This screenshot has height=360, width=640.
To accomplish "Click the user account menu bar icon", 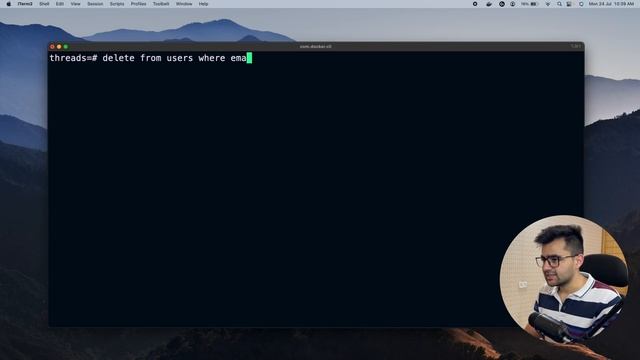I will pyautogui.click(x=513, y=4).
